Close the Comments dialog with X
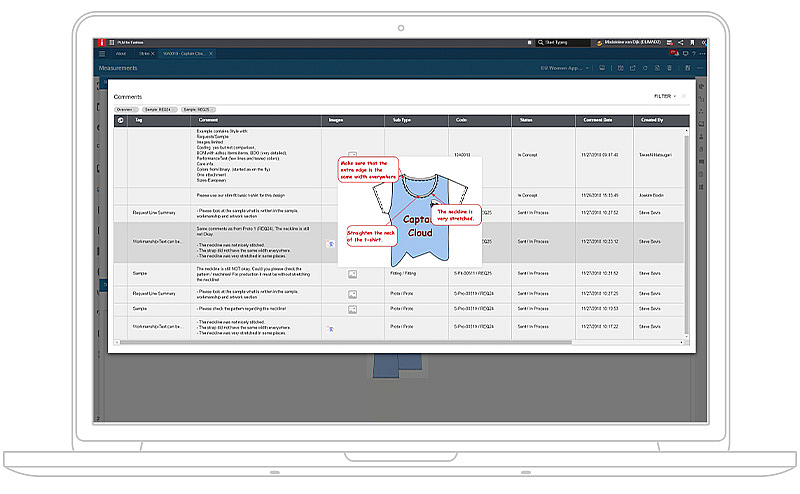The width and height of the screenshot is (800, 494). (685, 96)
